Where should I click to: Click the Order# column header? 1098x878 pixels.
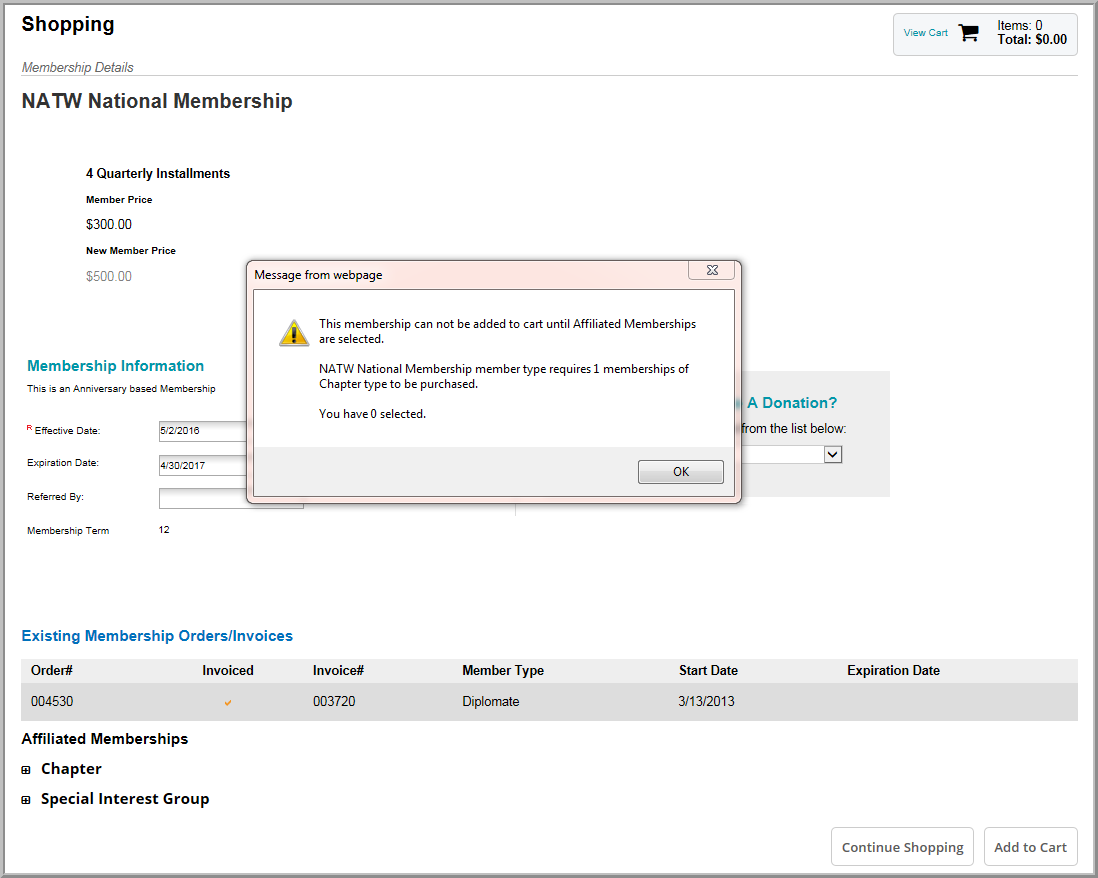[52, 671]
